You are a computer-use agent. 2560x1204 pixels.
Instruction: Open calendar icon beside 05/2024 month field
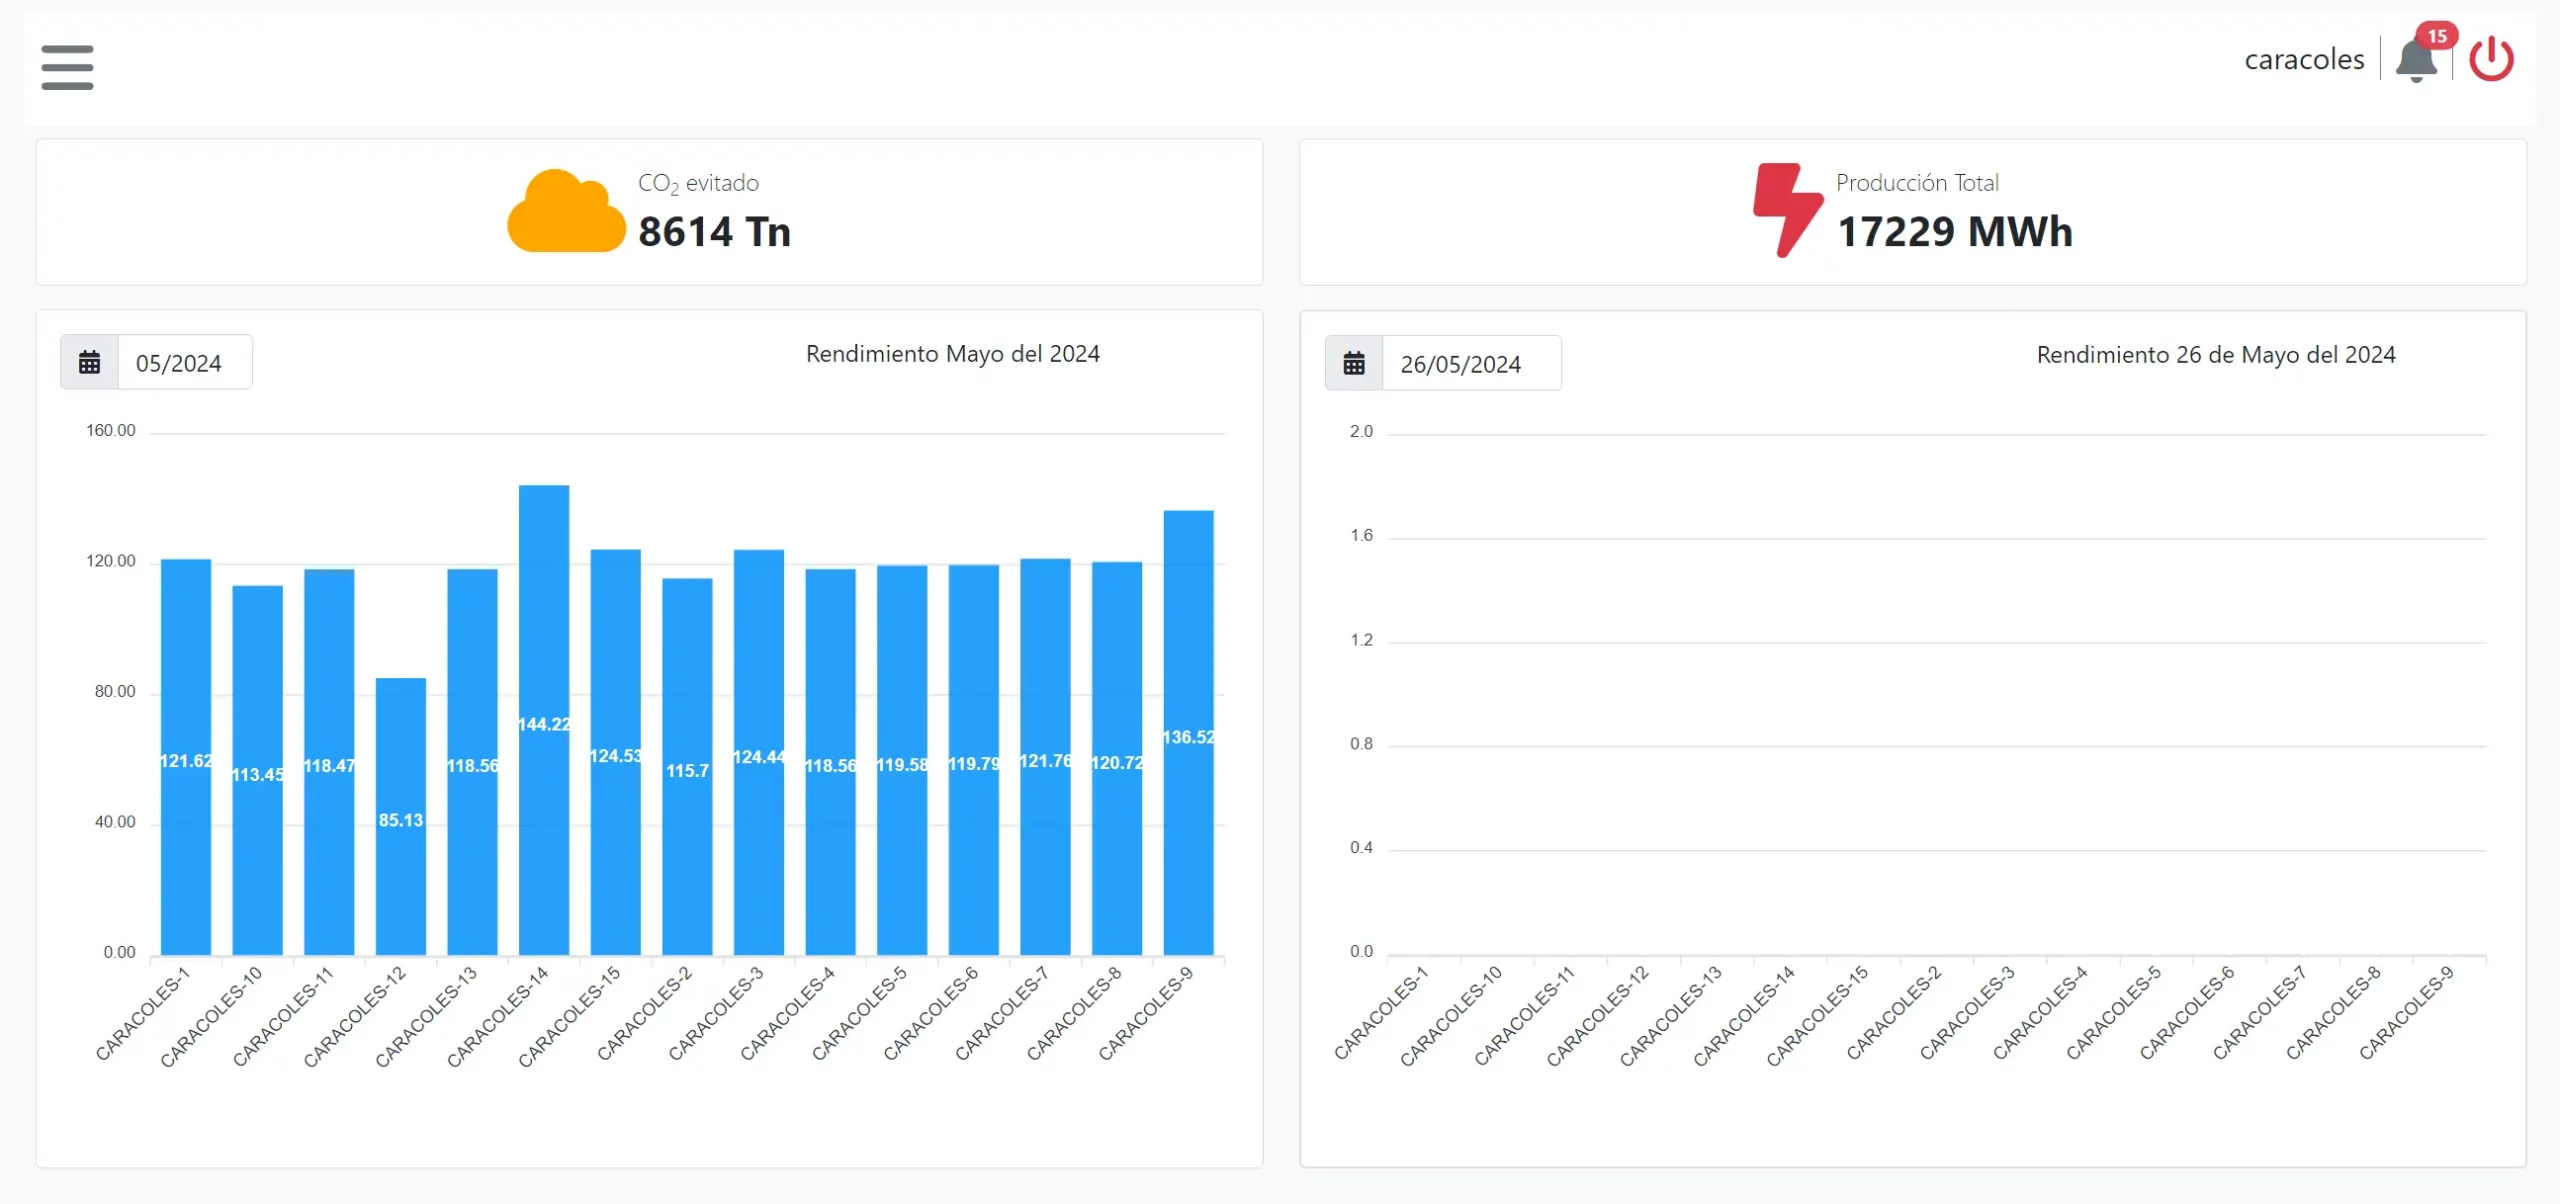click(90, 362)
